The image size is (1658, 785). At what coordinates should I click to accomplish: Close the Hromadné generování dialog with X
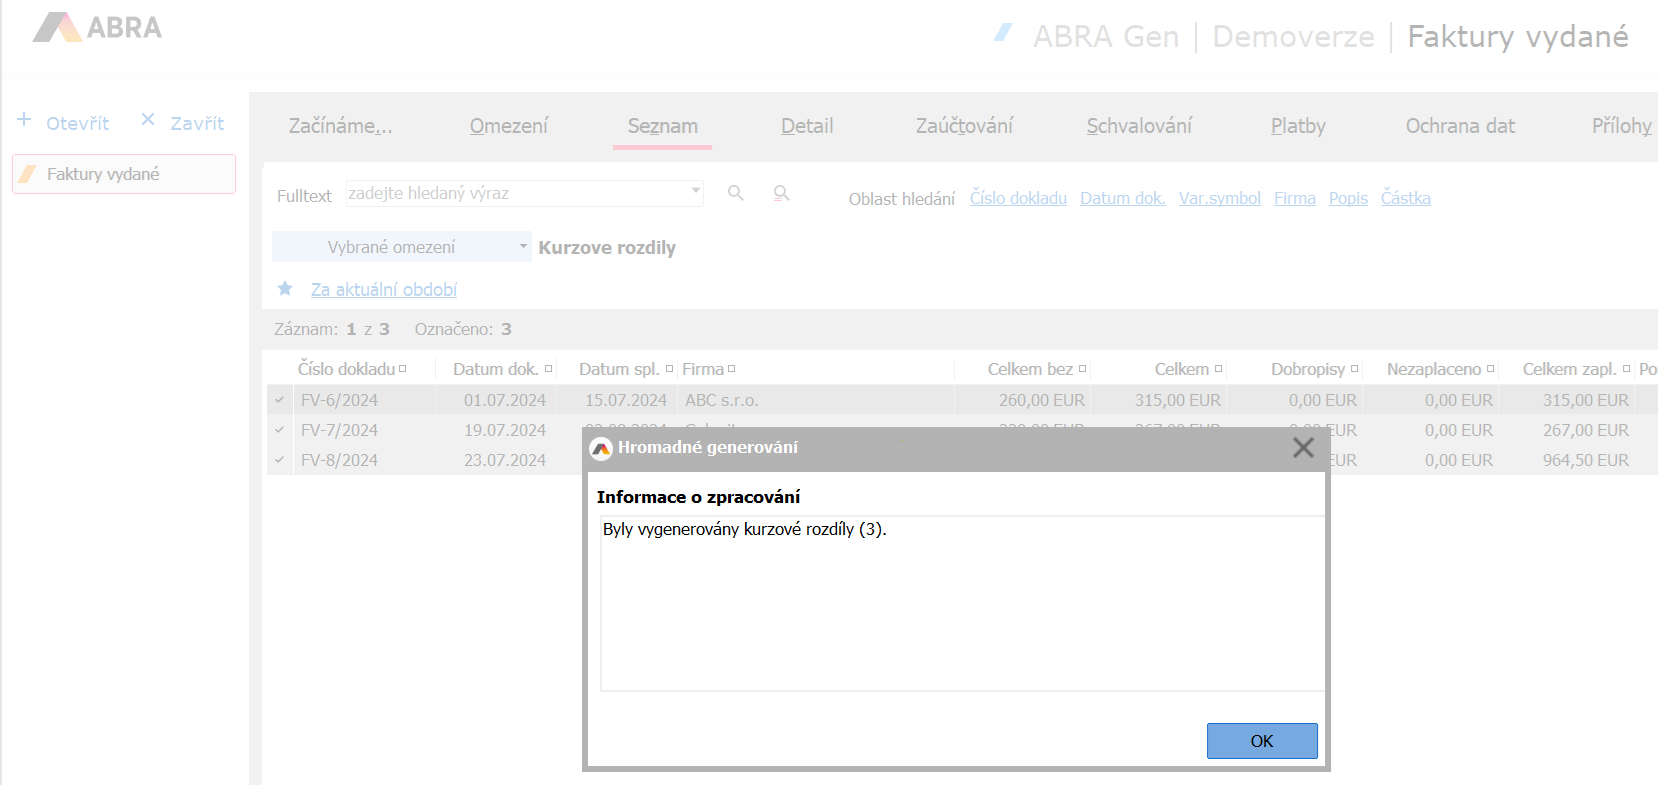(x=1302, y=447)
